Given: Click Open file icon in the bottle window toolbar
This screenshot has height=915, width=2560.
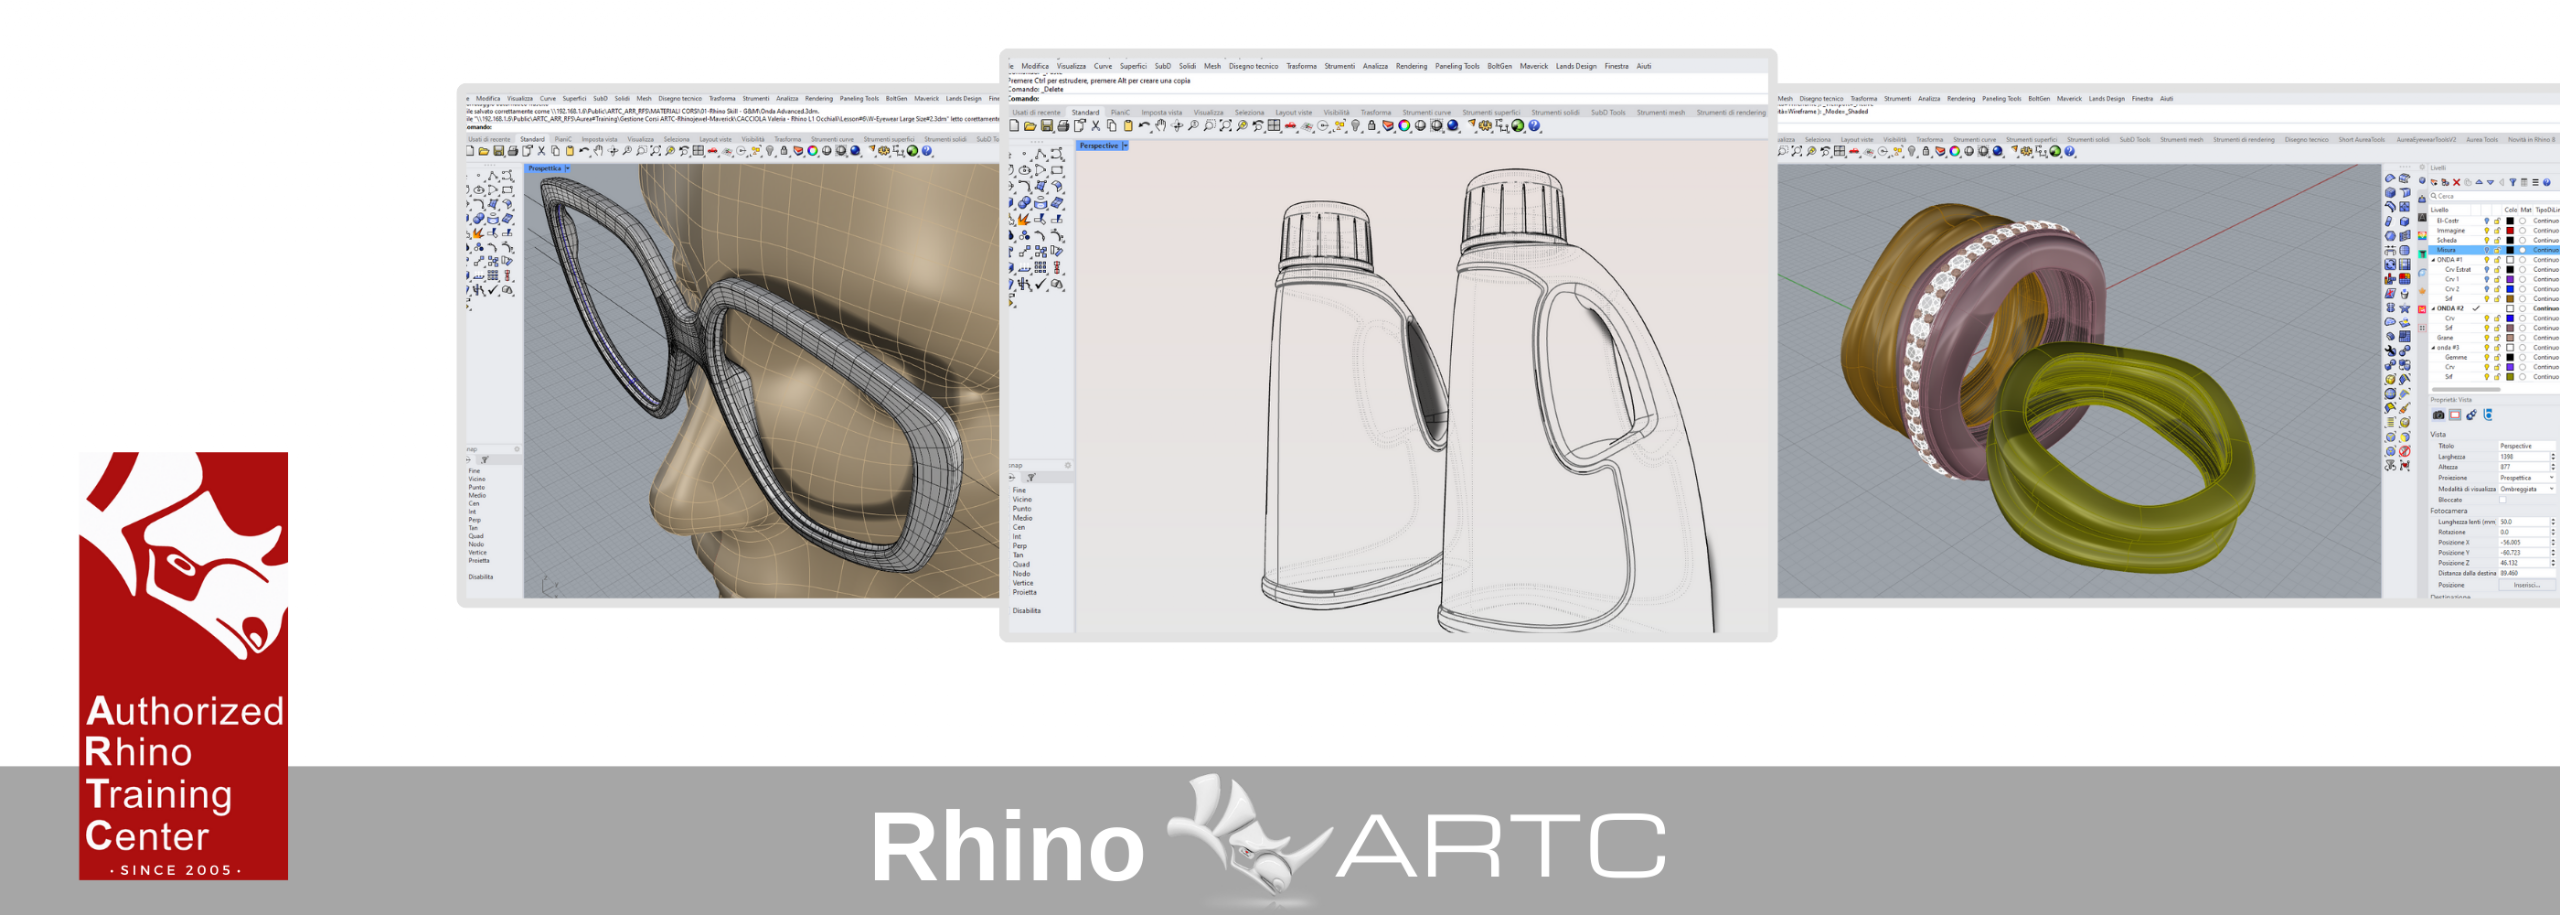Looking at the screenshot, I should (x=1030, y=126).
